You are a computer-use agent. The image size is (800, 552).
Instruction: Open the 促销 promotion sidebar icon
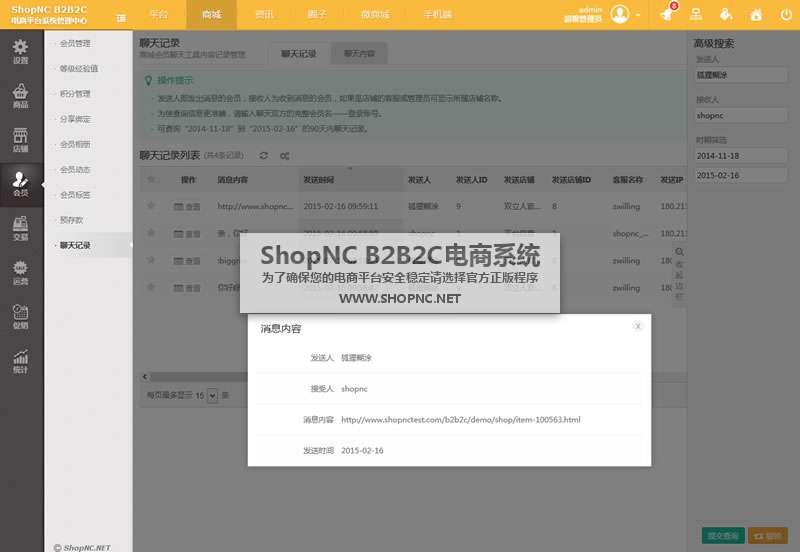tap(20, 317)
